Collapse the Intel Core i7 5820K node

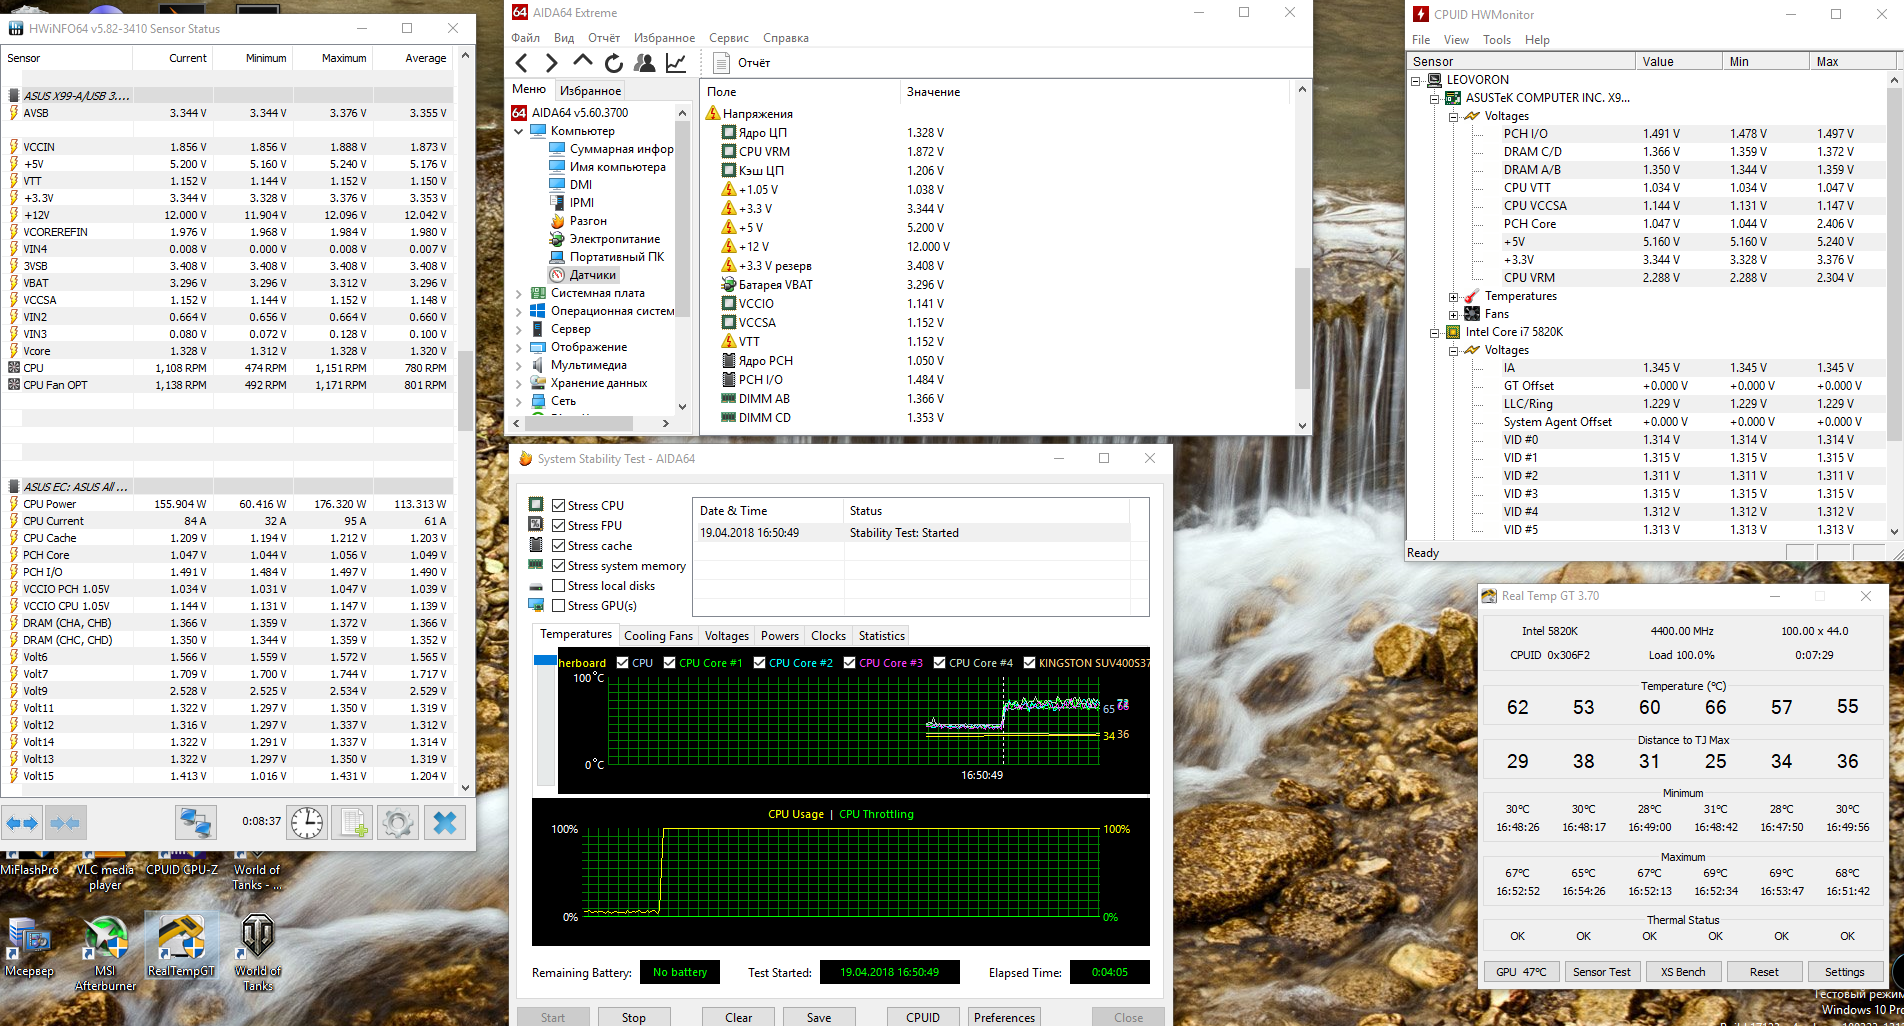[x=1435, y=332]
